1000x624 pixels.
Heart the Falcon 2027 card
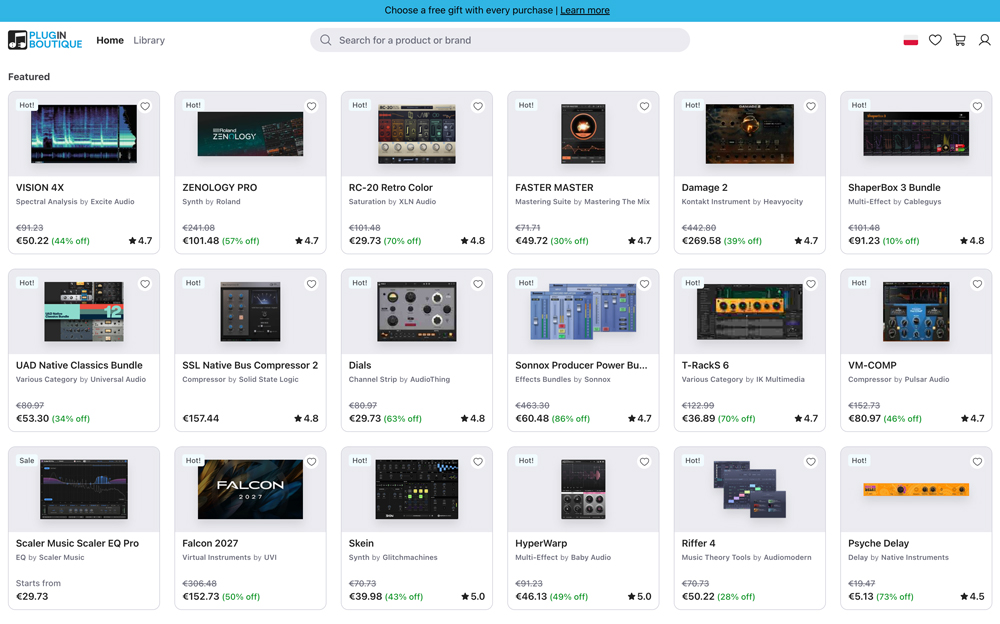pos(311,461)
